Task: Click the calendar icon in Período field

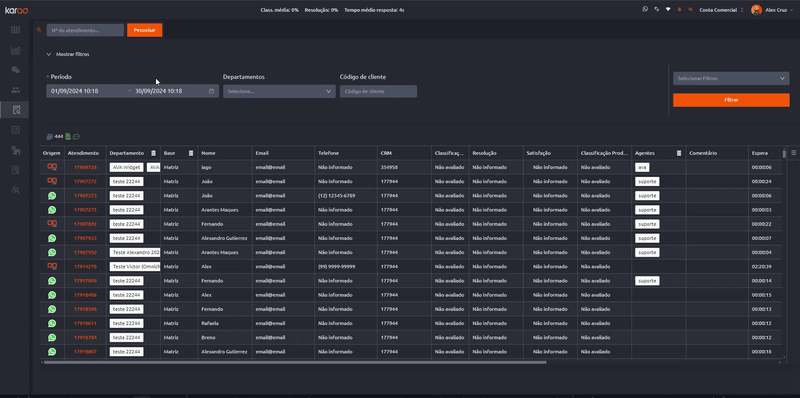Action: click(x=211, y=91)
